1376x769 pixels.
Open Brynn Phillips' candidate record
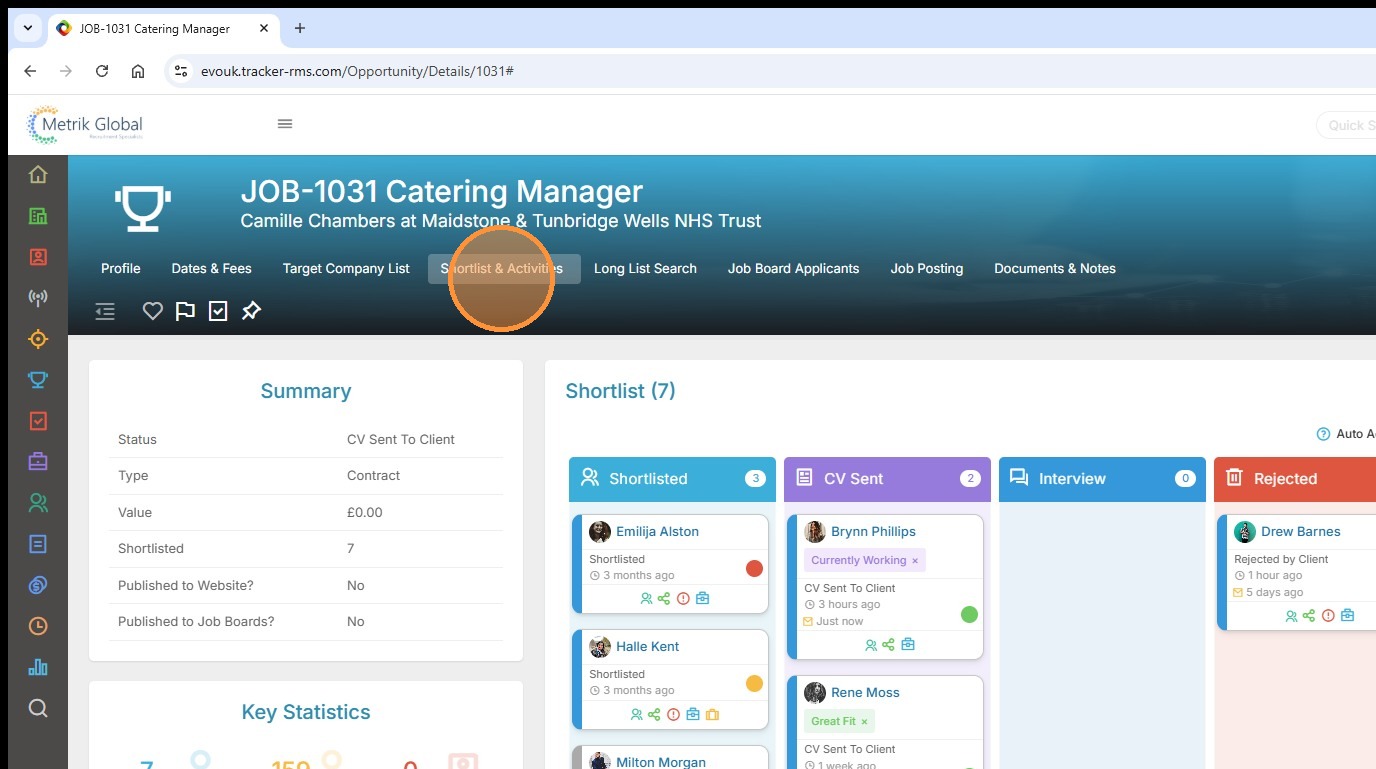(x=873, y=532)
